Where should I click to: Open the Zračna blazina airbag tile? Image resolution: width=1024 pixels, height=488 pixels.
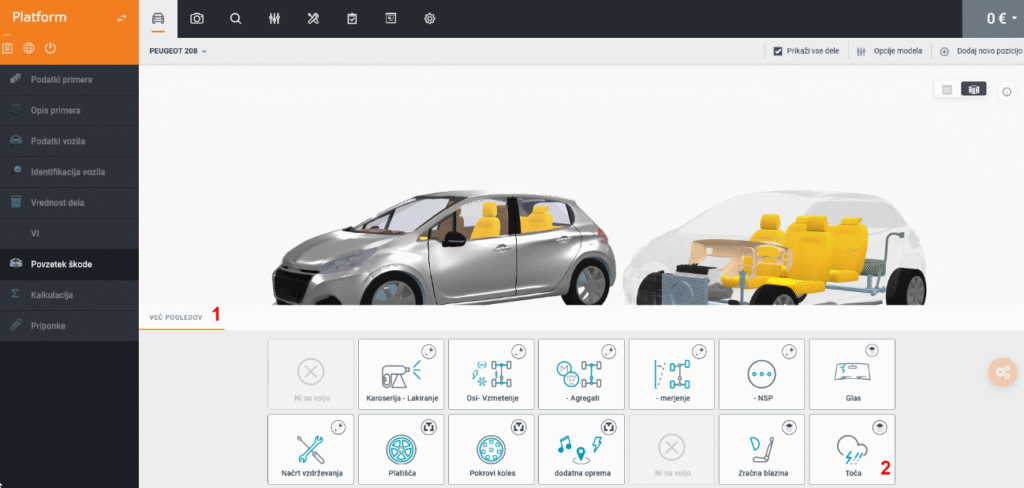coord(761,449)
